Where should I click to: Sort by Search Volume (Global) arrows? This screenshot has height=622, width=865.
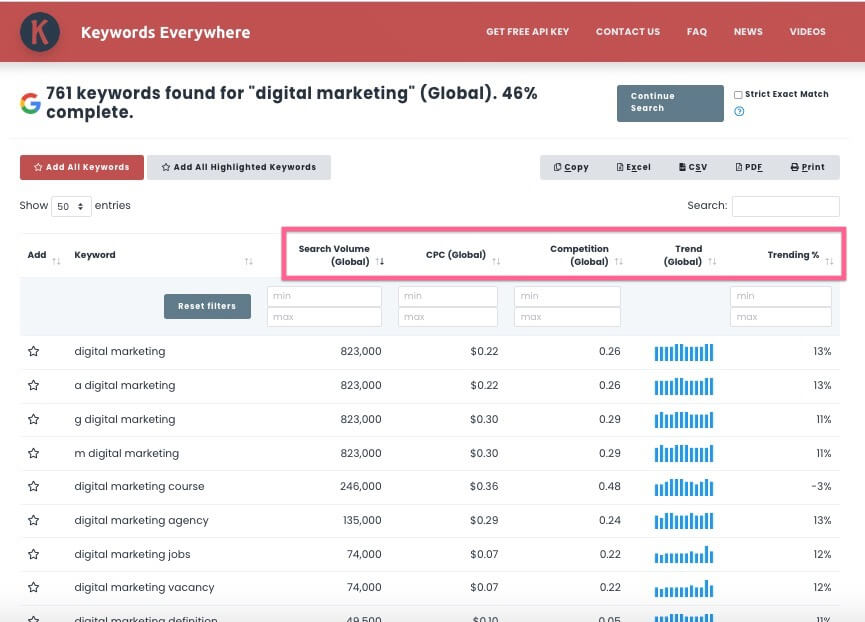[x=380, y=261]
